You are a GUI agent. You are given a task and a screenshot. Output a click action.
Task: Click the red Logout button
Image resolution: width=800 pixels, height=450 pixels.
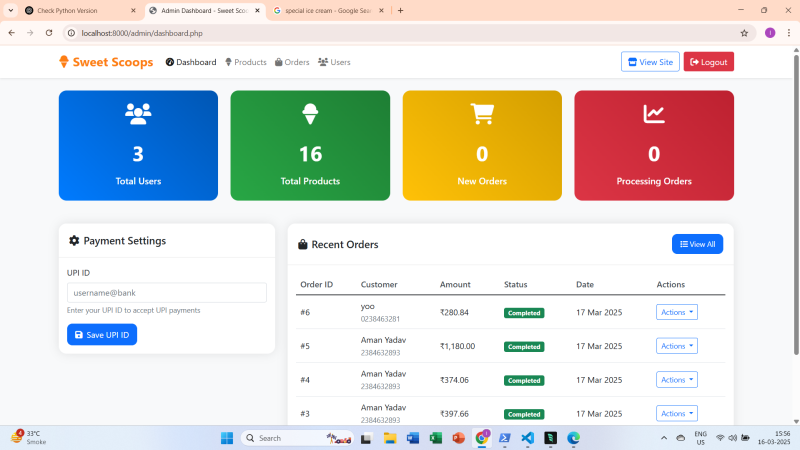click(x=708, y=62)
